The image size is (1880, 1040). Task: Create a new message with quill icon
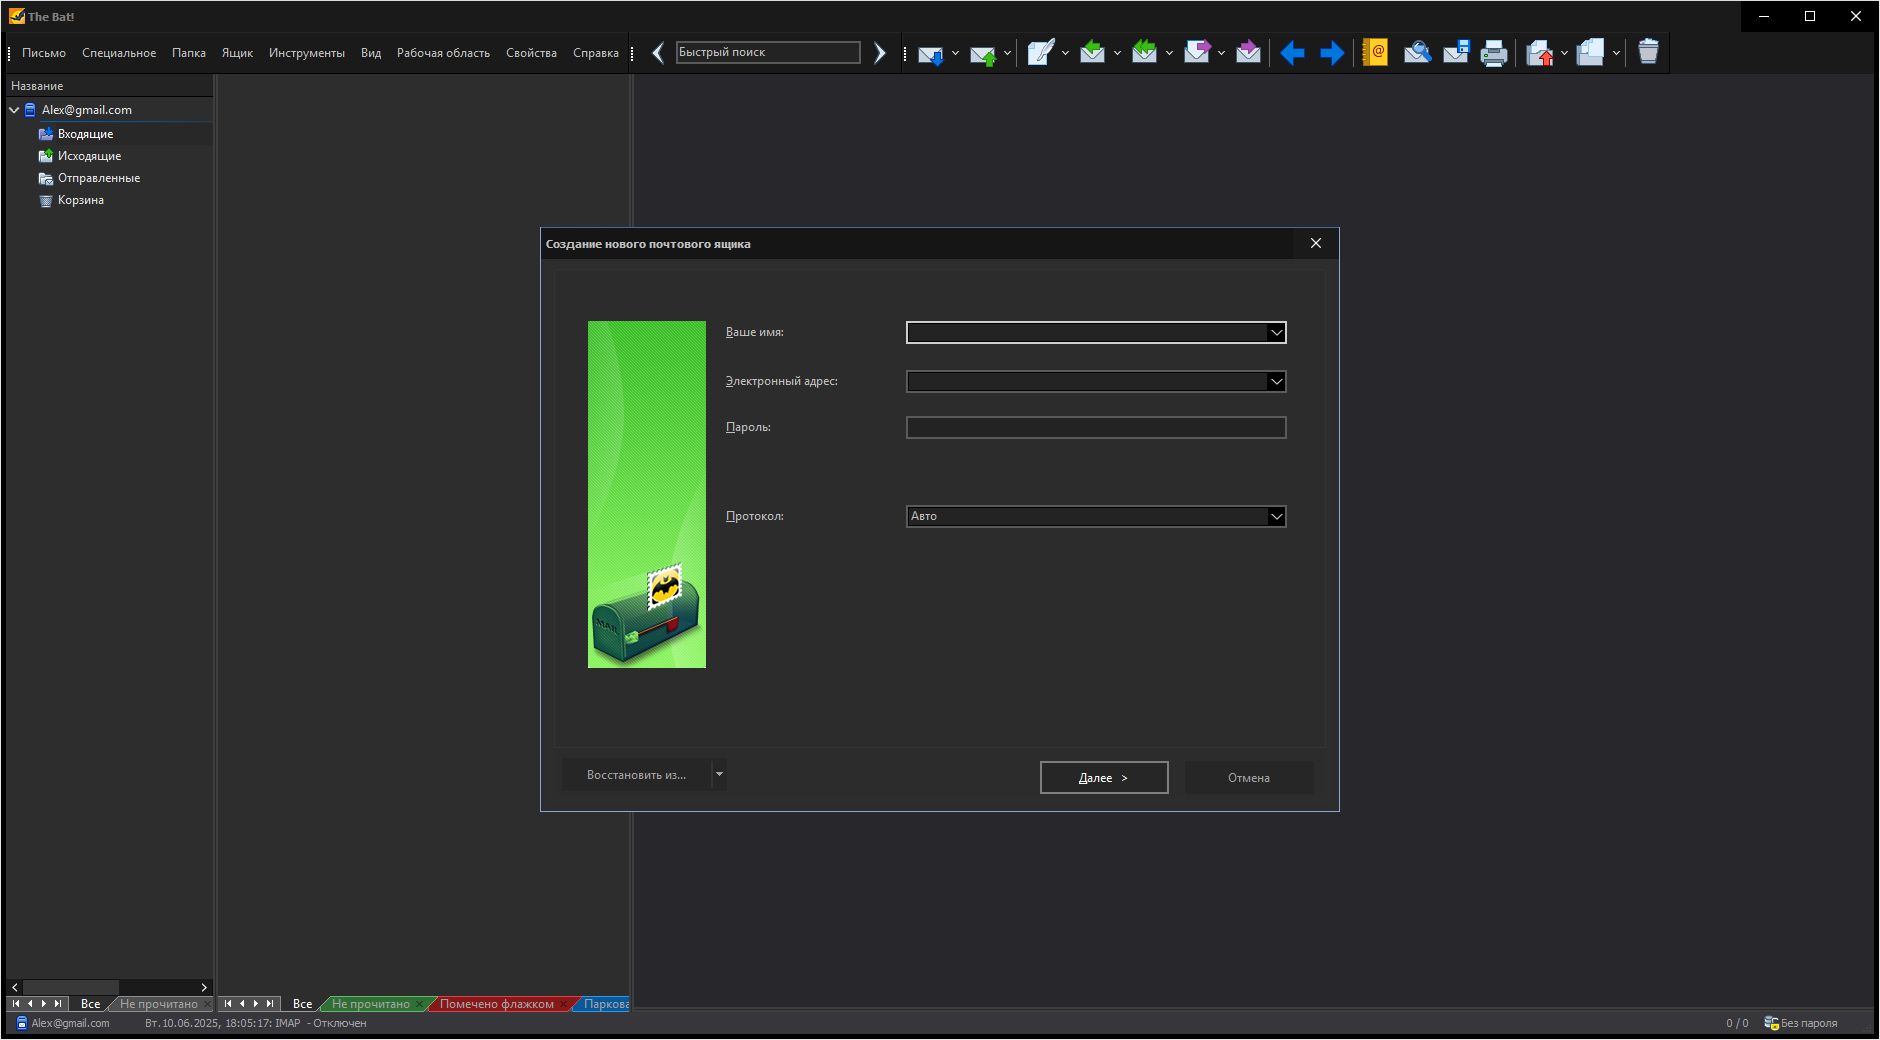pyautogui.click(x=1040, y=53)
